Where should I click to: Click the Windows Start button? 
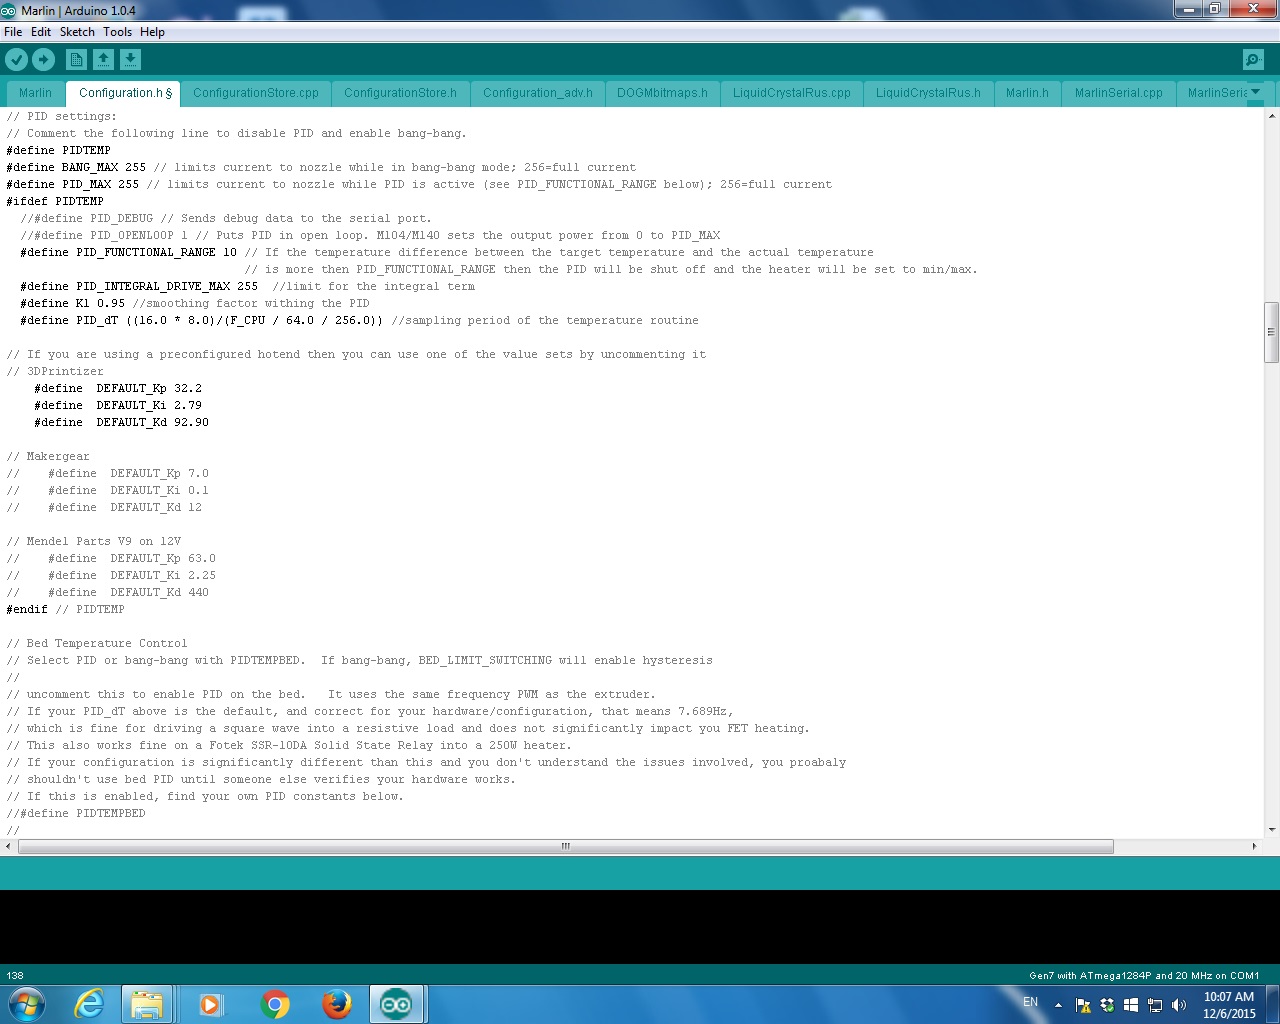tap(27, 1004)
